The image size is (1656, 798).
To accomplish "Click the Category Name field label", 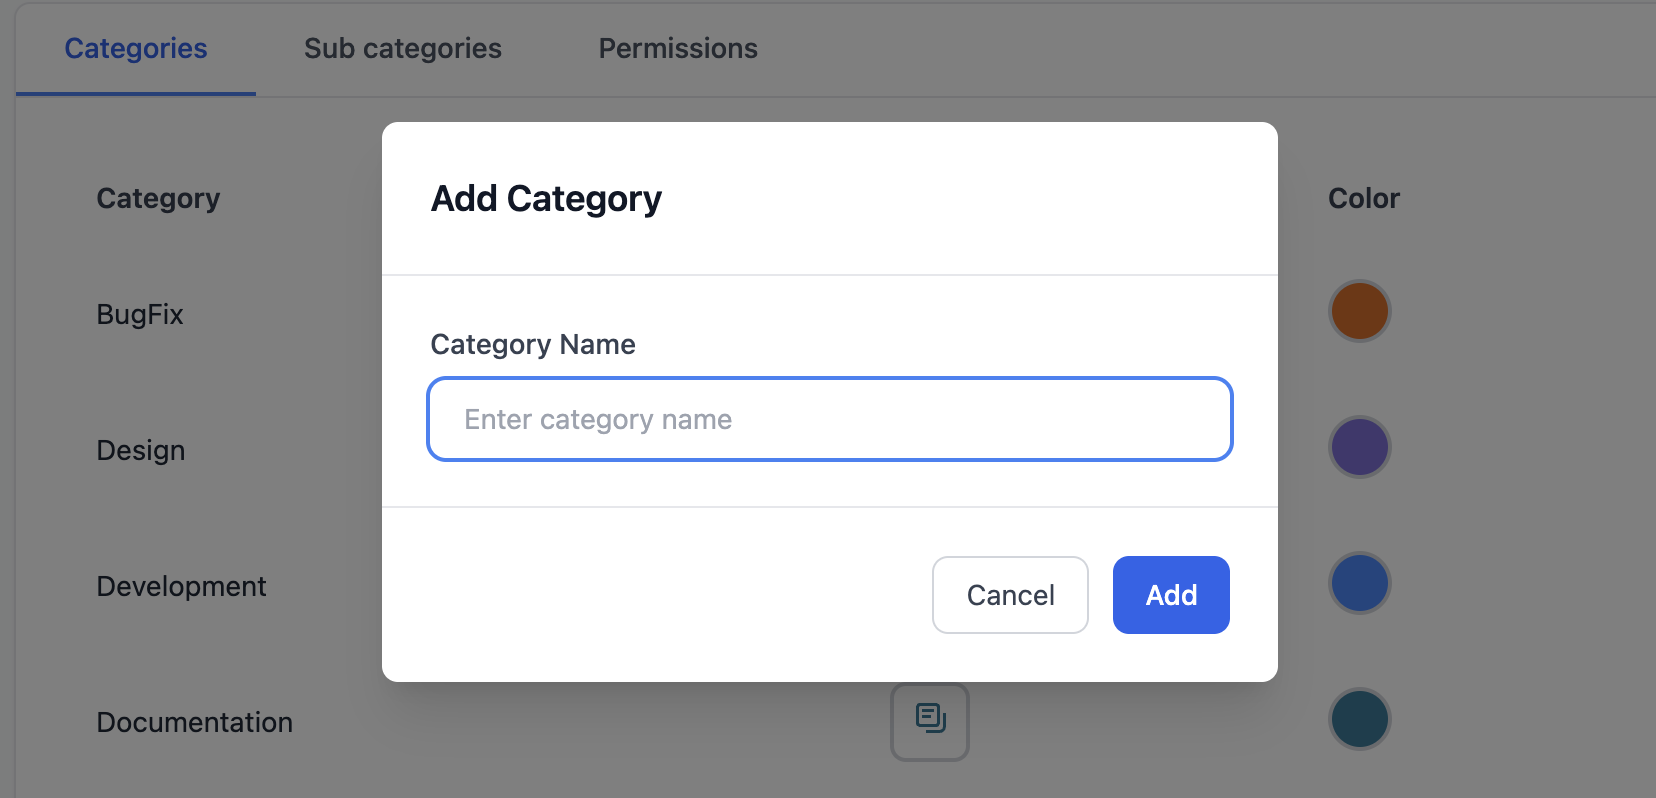I will (x=533, y=345).
